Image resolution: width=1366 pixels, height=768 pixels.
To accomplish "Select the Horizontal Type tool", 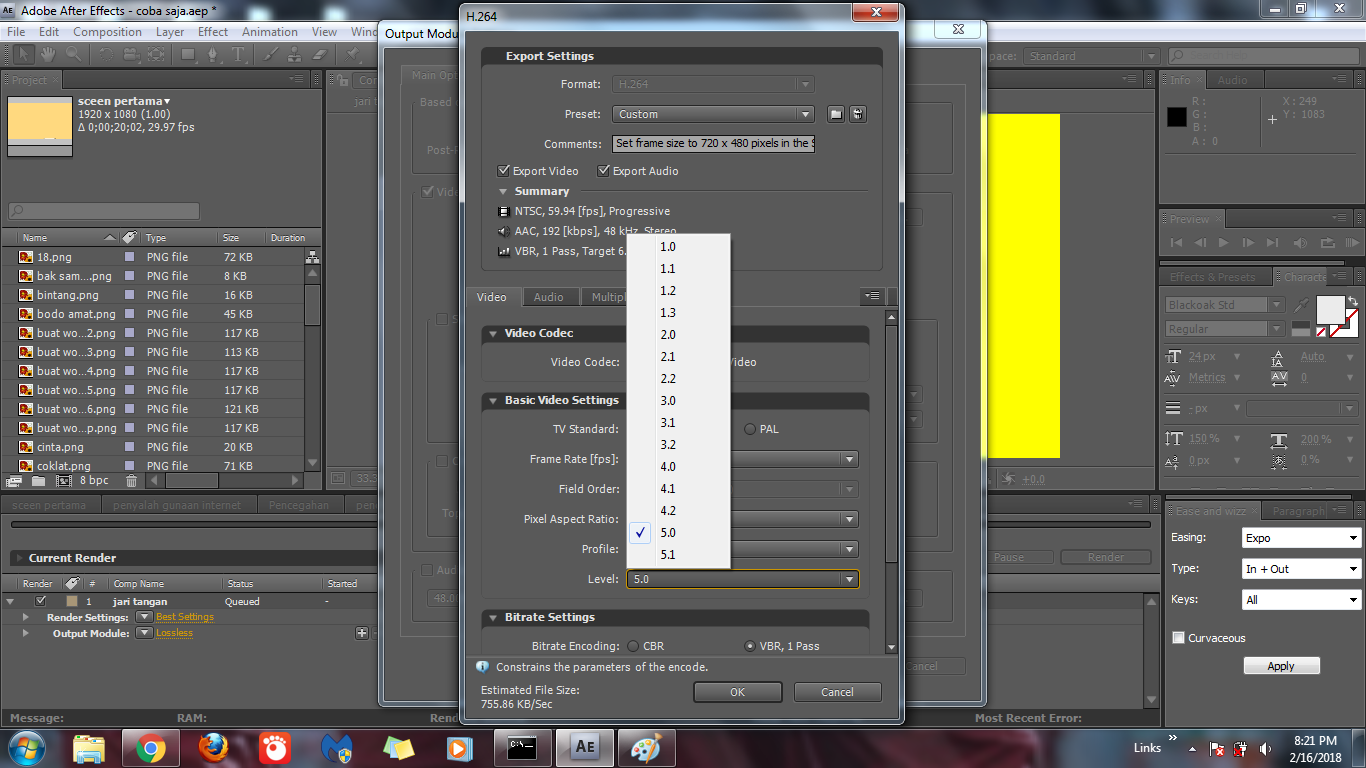I will click(x=239, y=55).
